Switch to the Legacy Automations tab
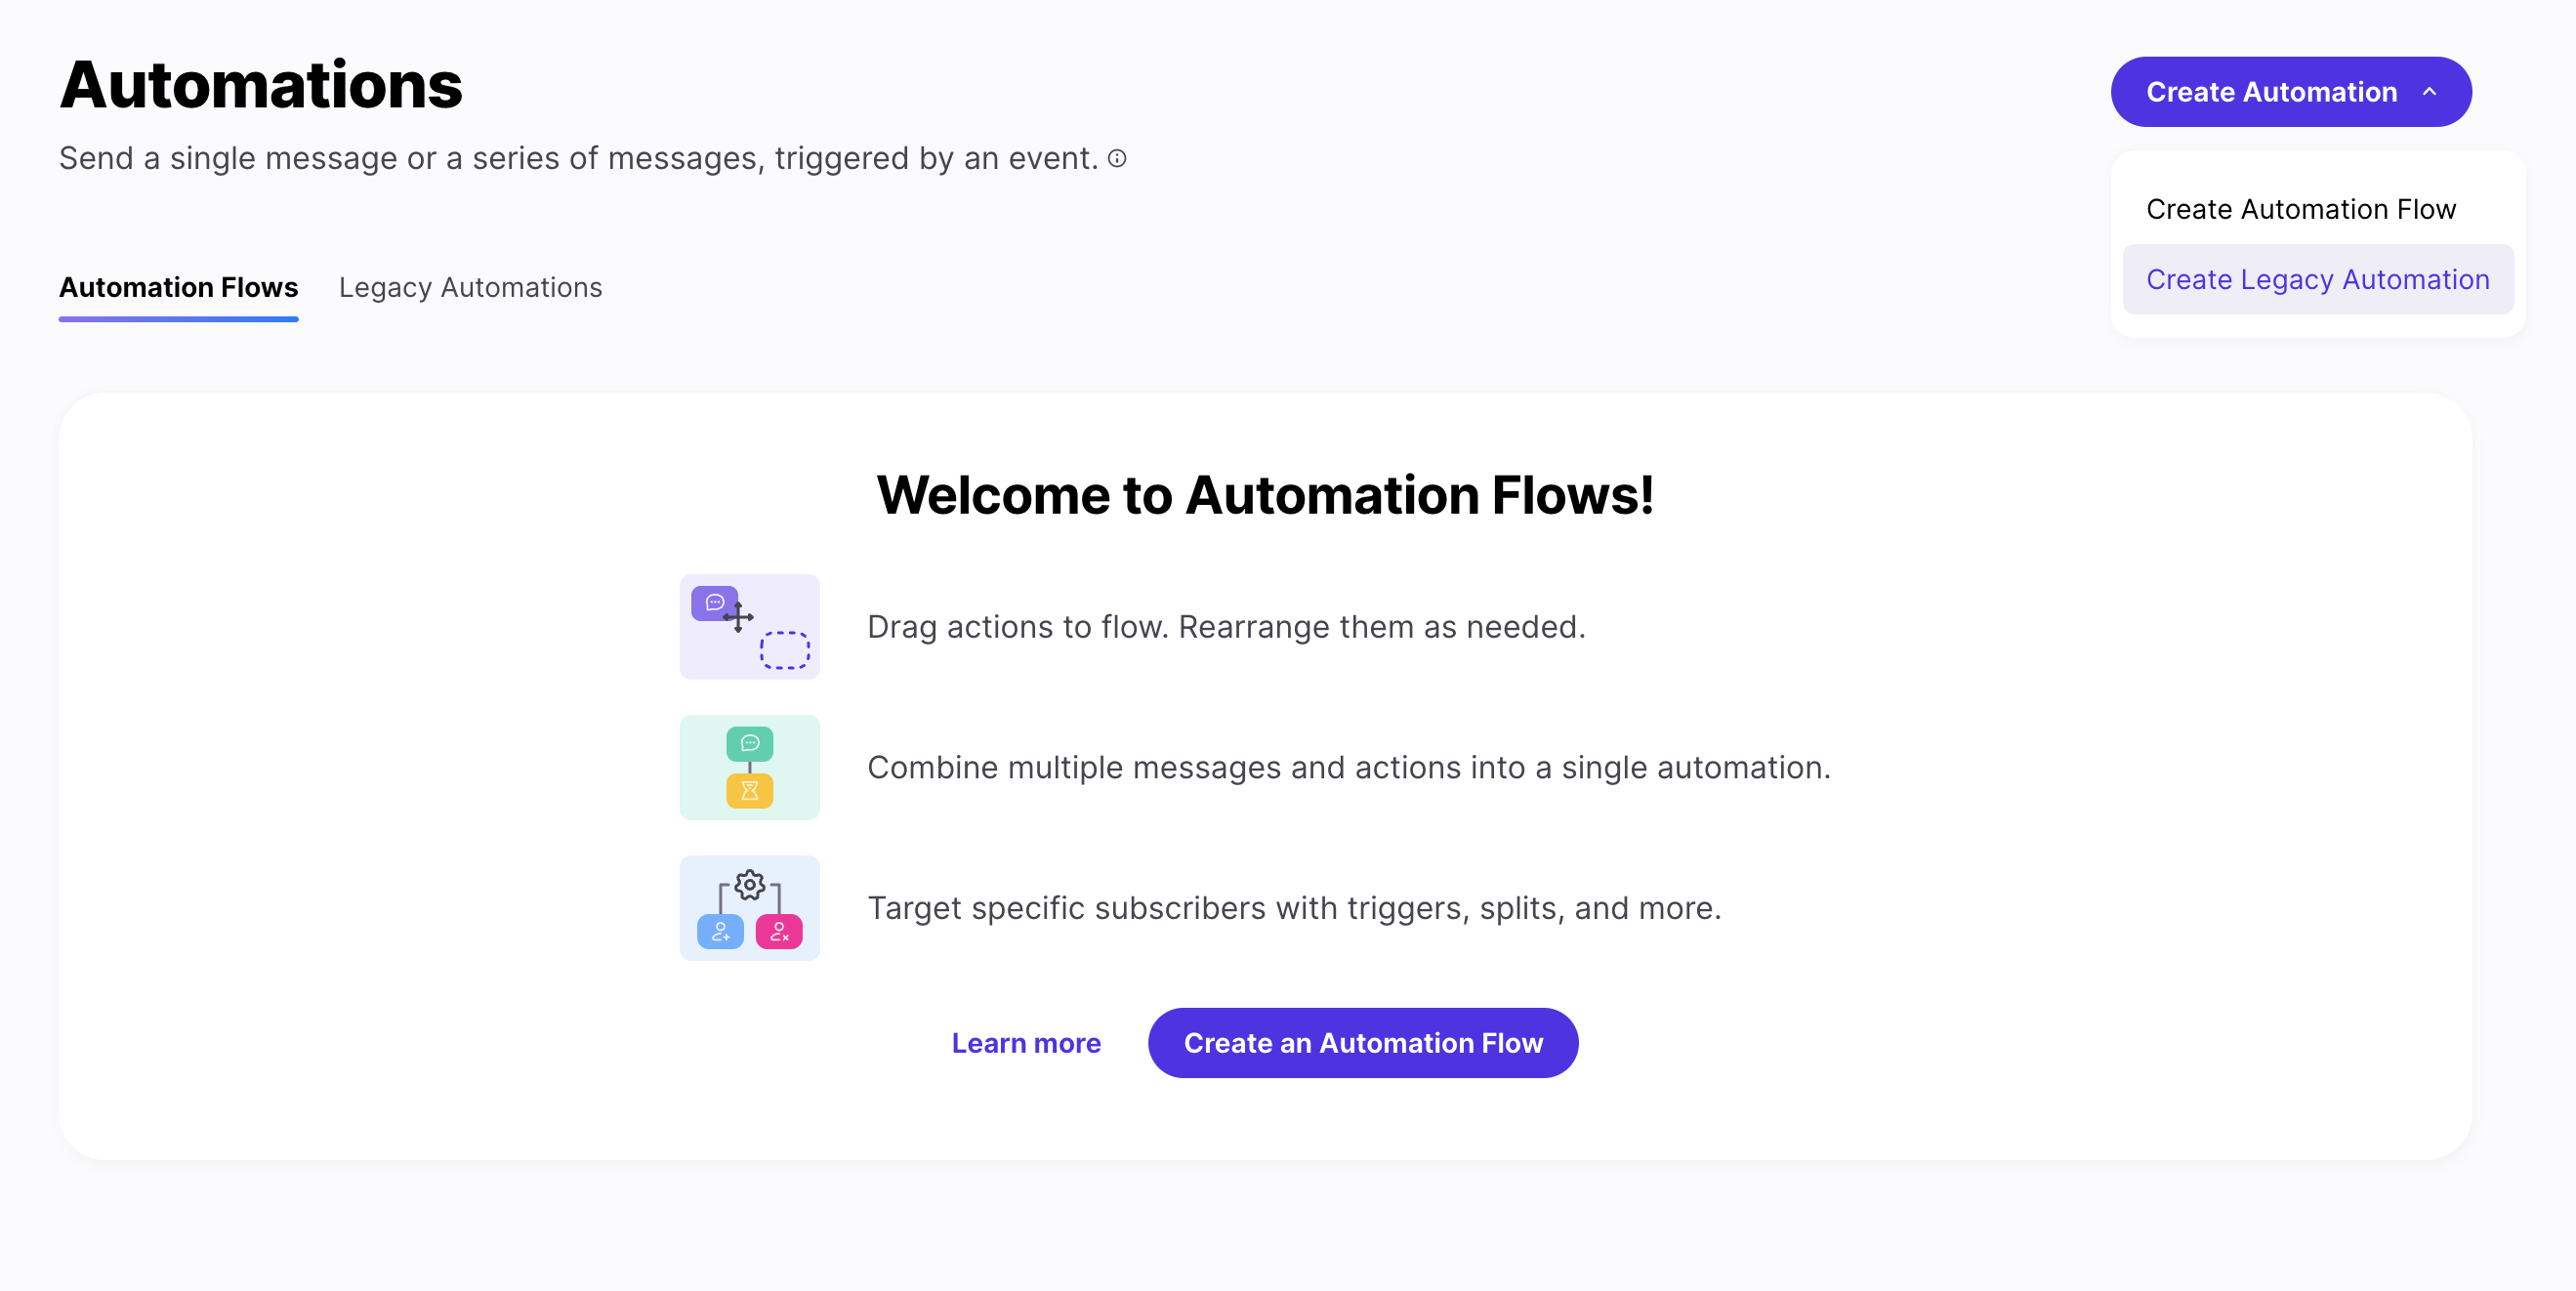Viewport: 2576px width, 1291px height. [470, 288]
